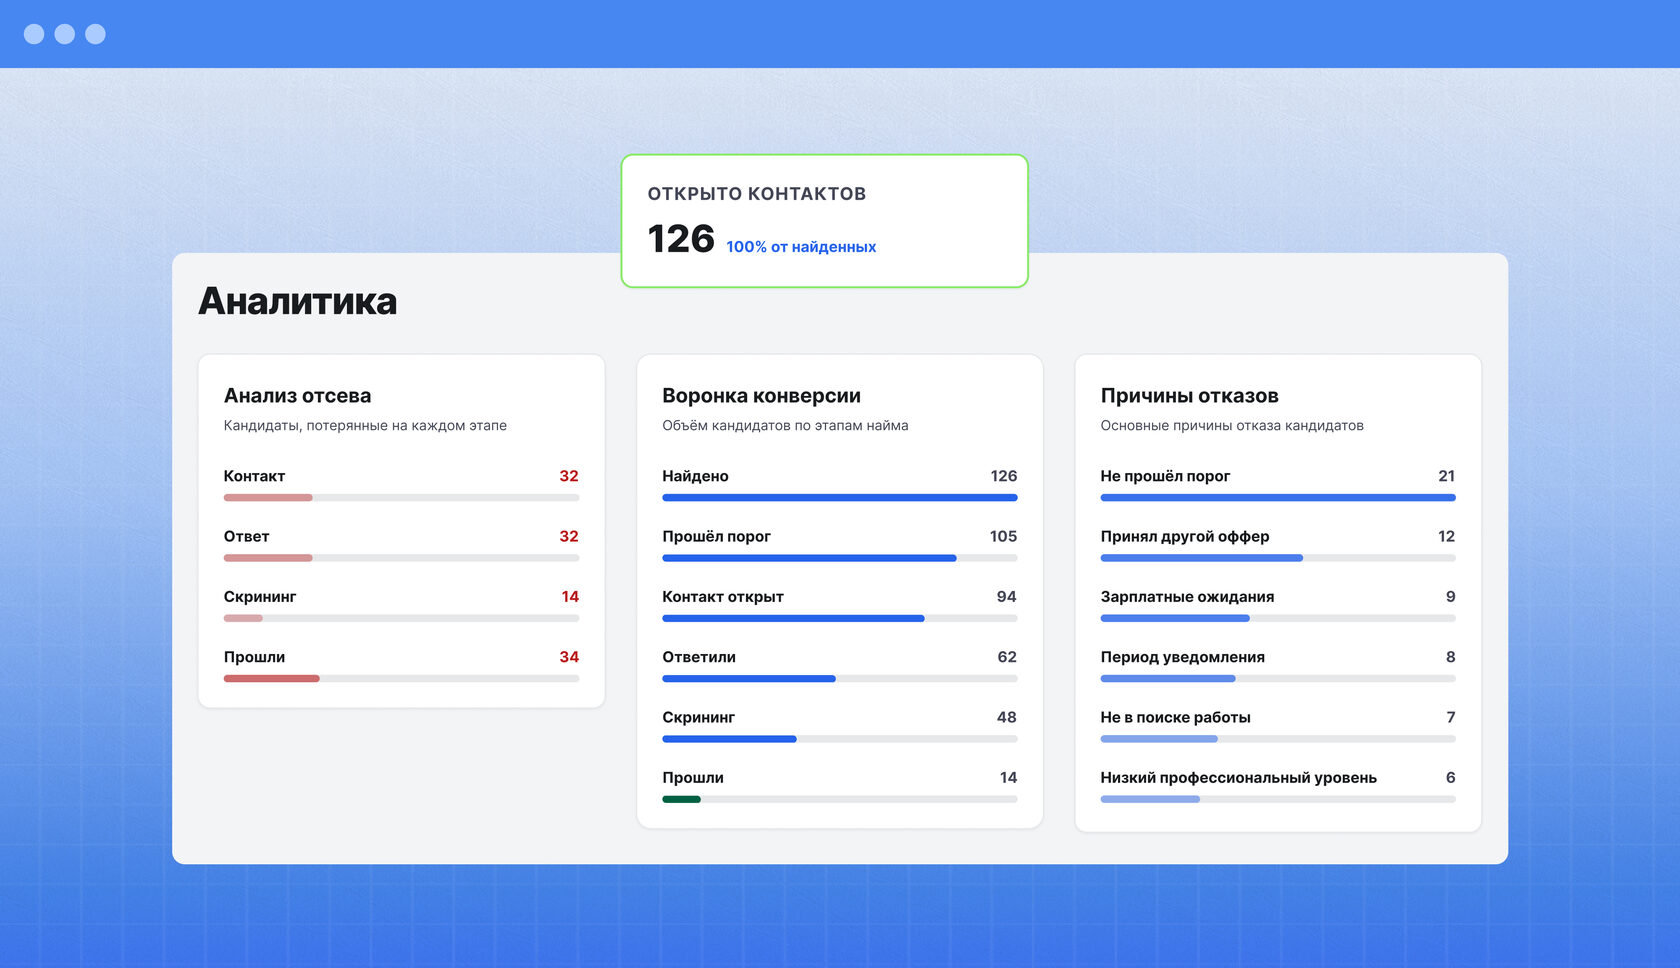The width and height of the screenshot is (1680, 968).
Task: Click the 'Причины отказов' card title
Action: click(1190, 396)
